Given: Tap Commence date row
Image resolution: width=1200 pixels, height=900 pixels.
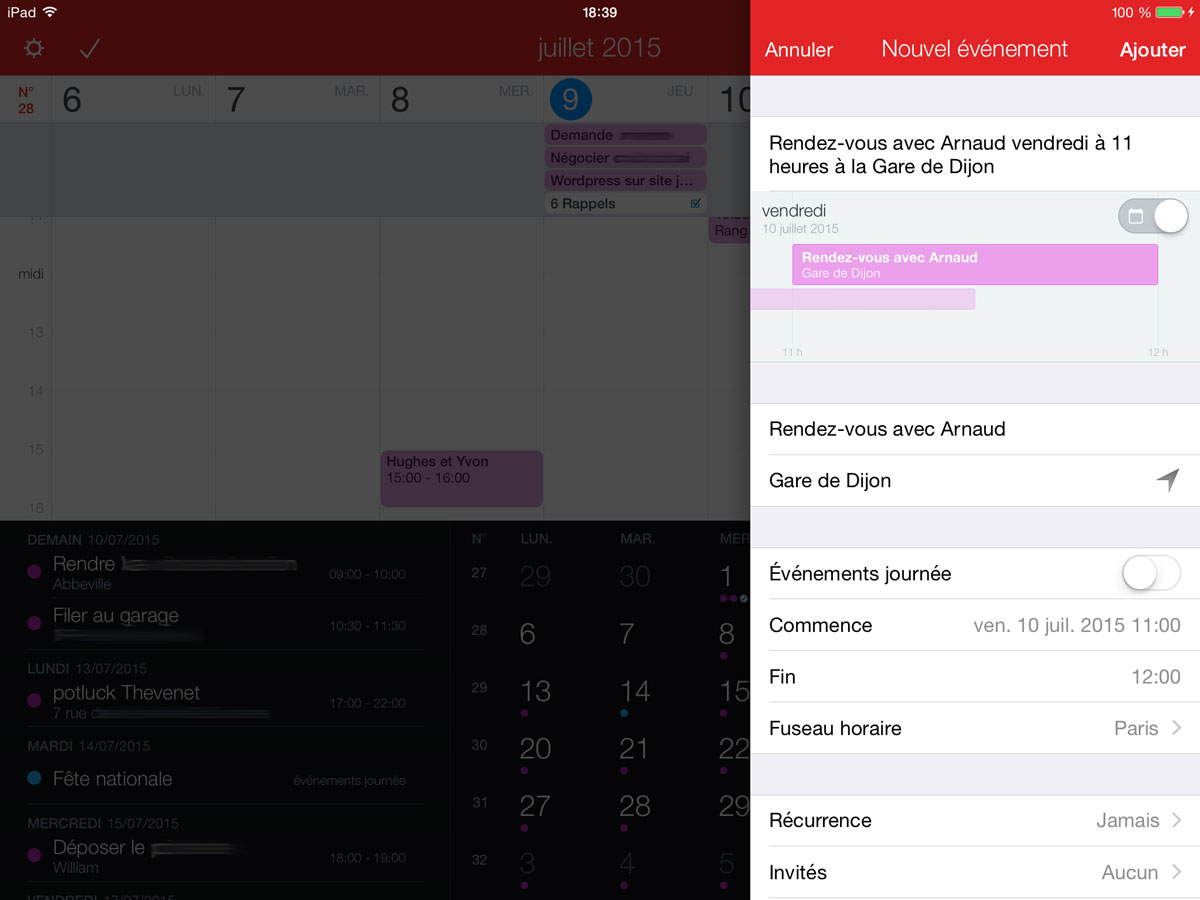Looking at the screenshot, I should [x=975, y=625].
